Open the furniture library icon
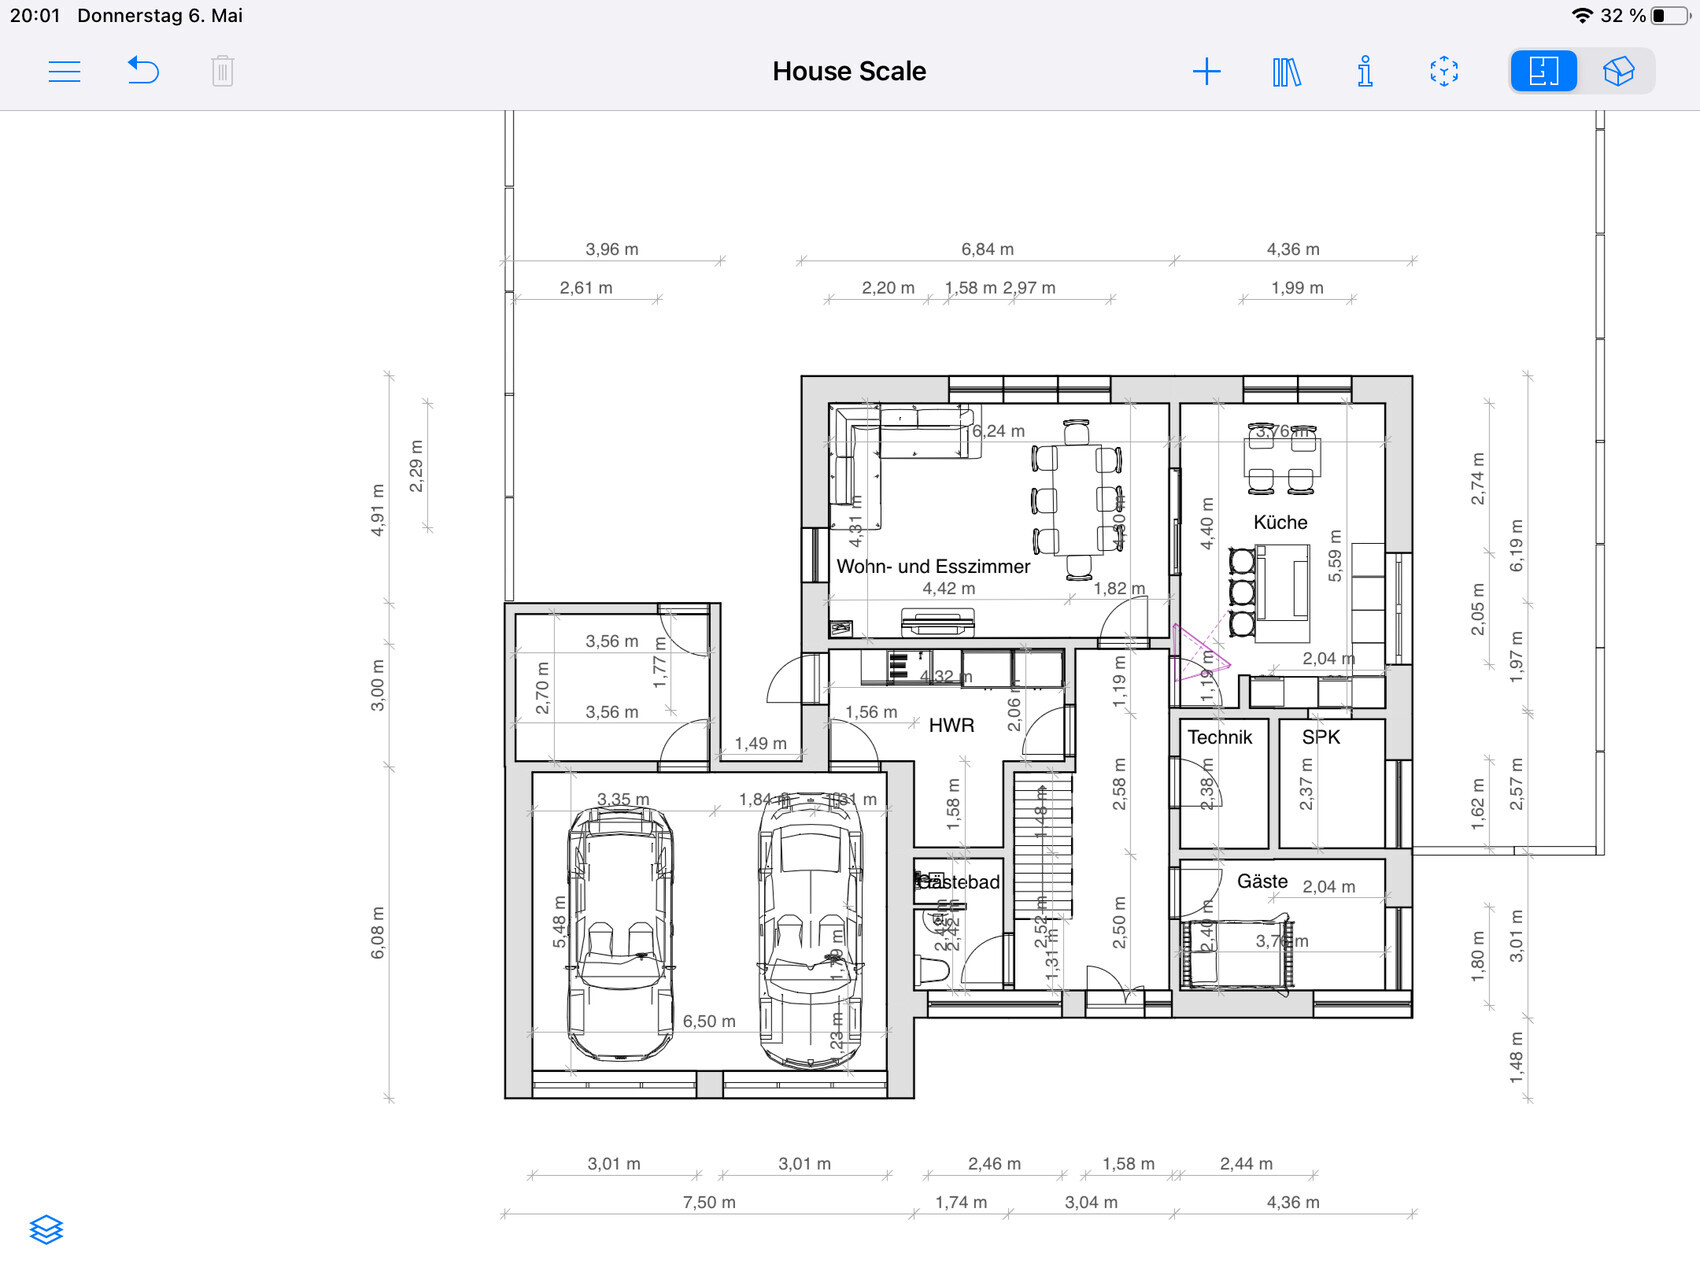Screen dimensions: 1700x1275 click(x=1287, y=71)
